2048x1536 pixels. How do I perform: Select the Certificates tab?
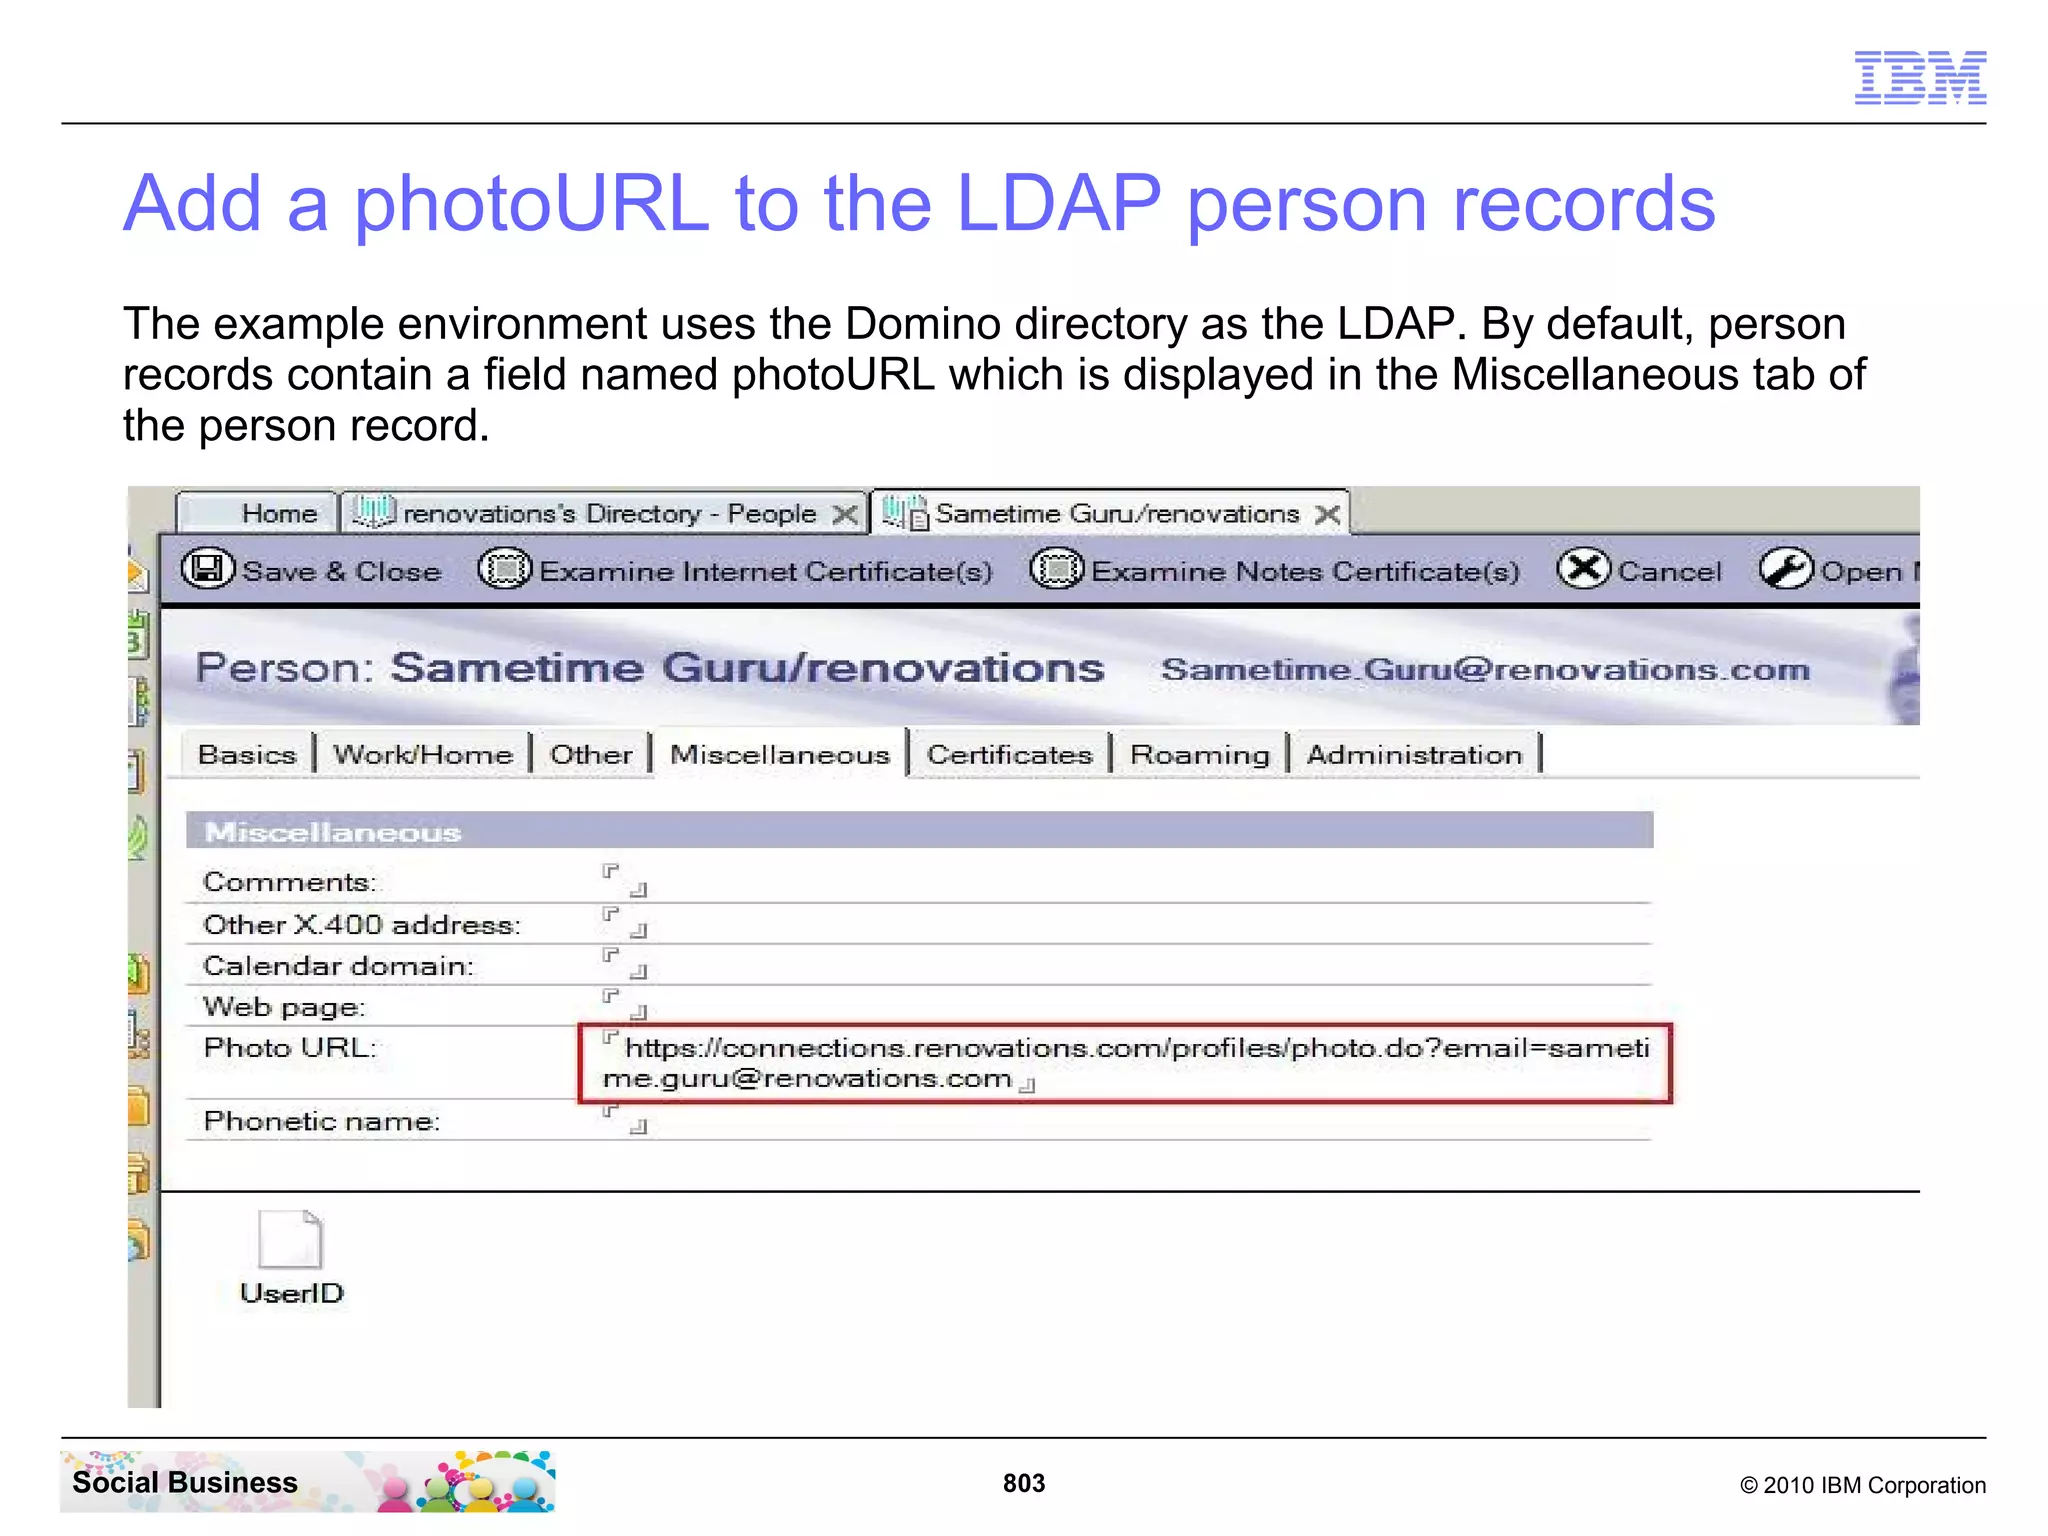(1009, 755)
